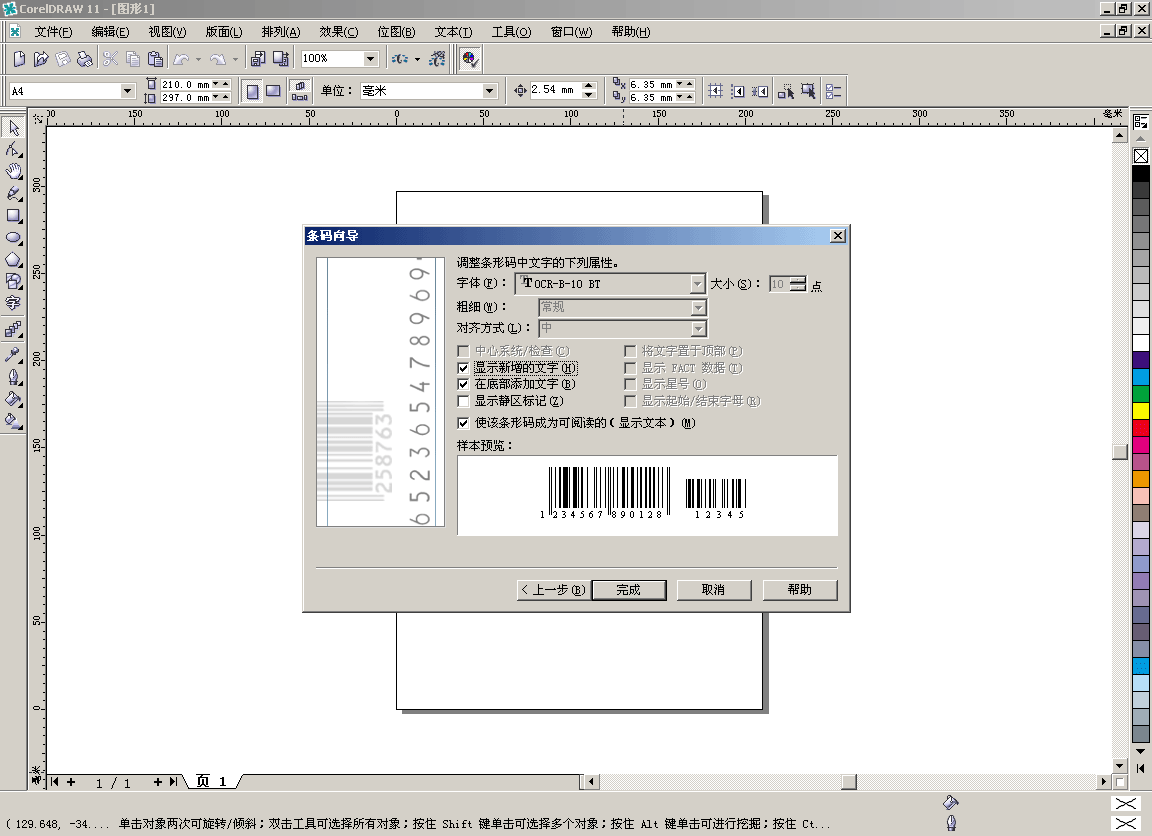1152x836 pixels.
Task: Select the Text tool (字)
Action: click(x=13, y=303)
